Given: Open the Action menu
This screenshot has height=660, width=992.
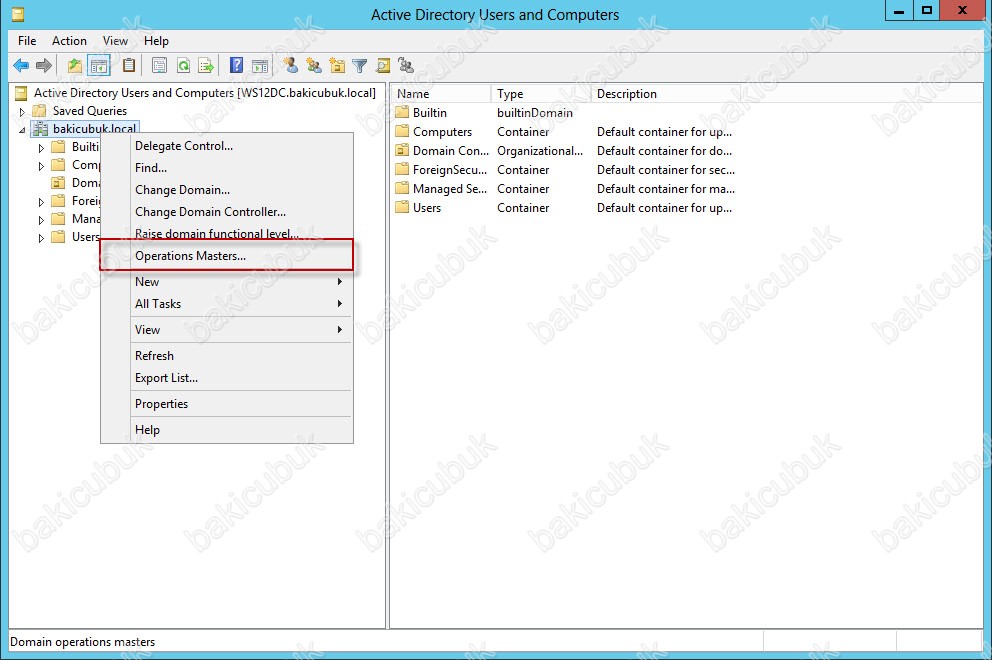Looking at the screenshot, I should click(x=69, y=40).
